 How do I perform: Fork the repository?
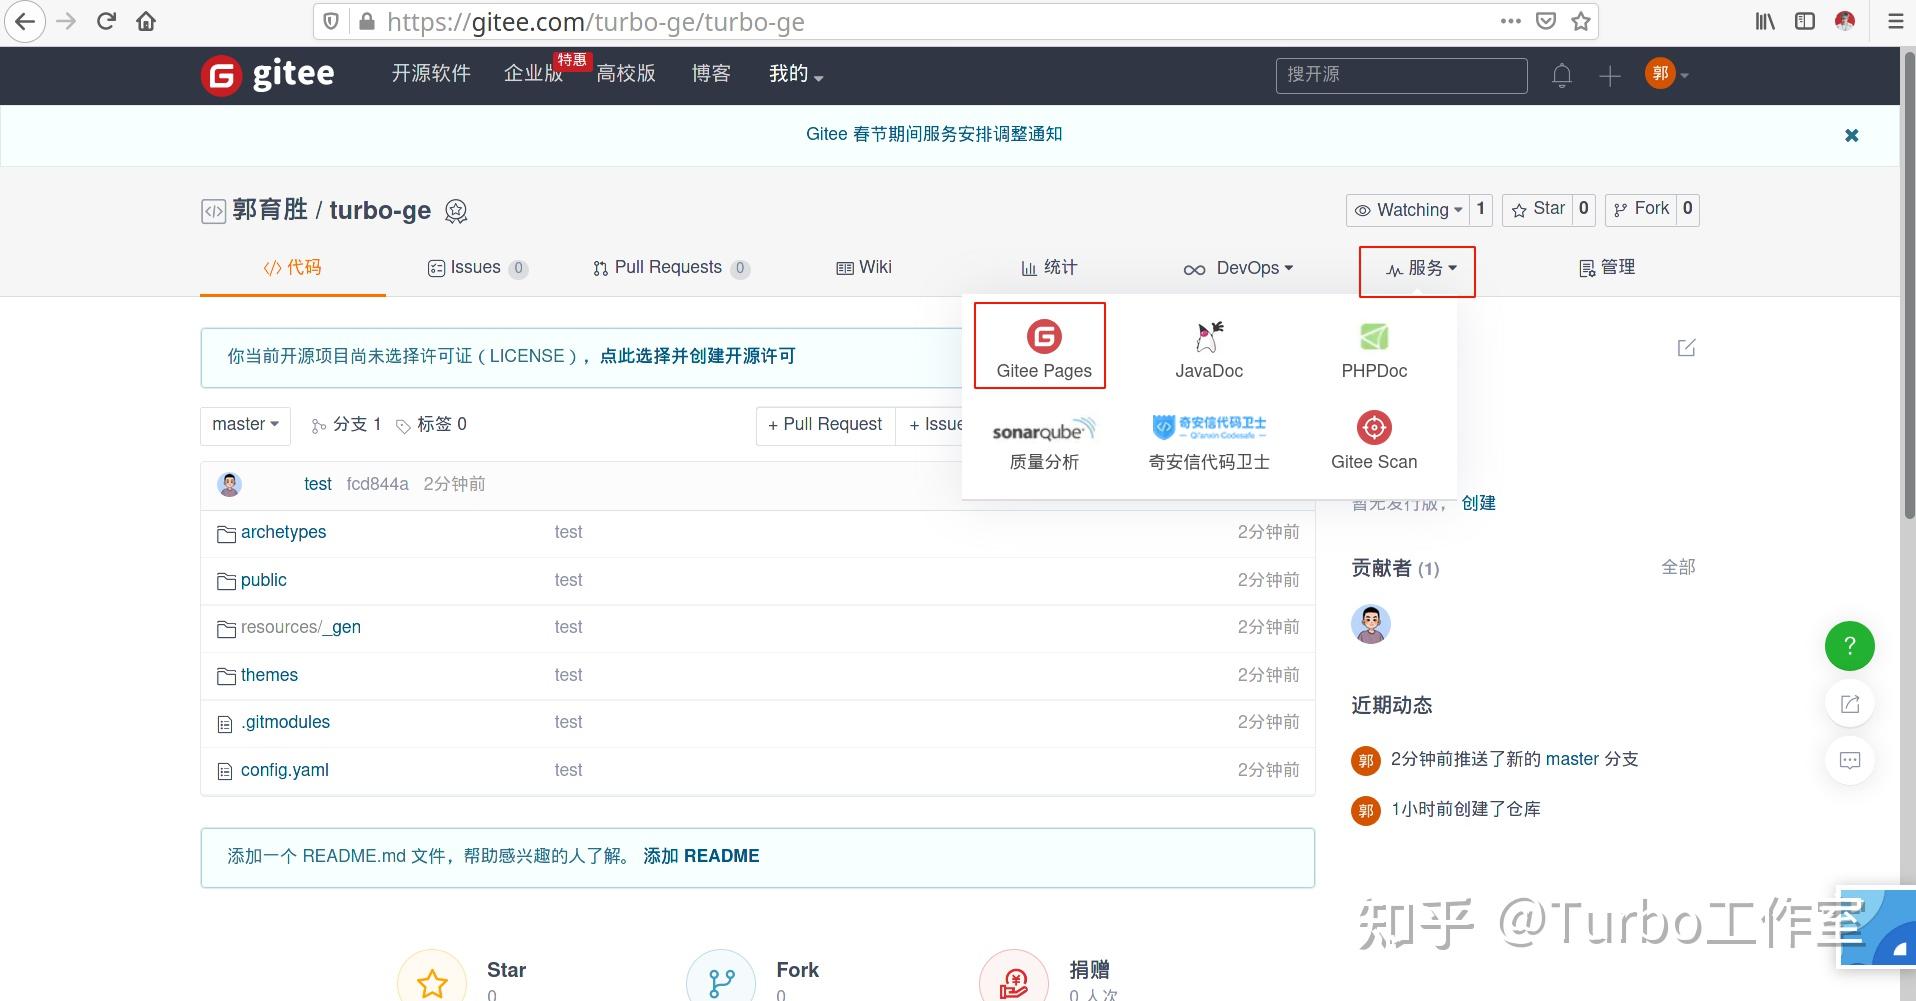1641,209
